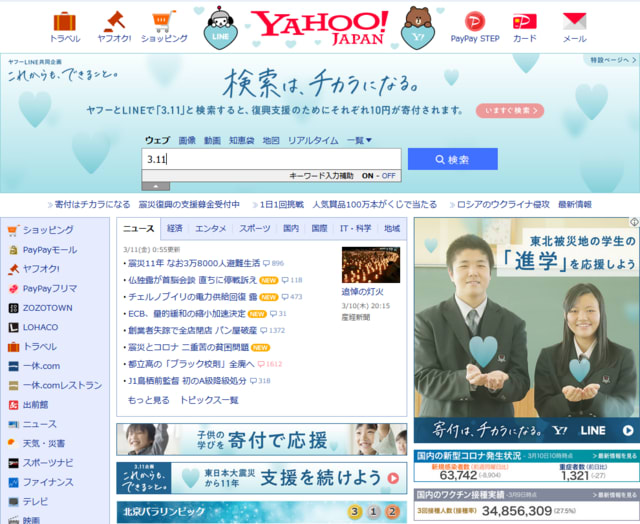640x524 pixels.
Task: Click もっと見る under the news list
Action: 149,400
